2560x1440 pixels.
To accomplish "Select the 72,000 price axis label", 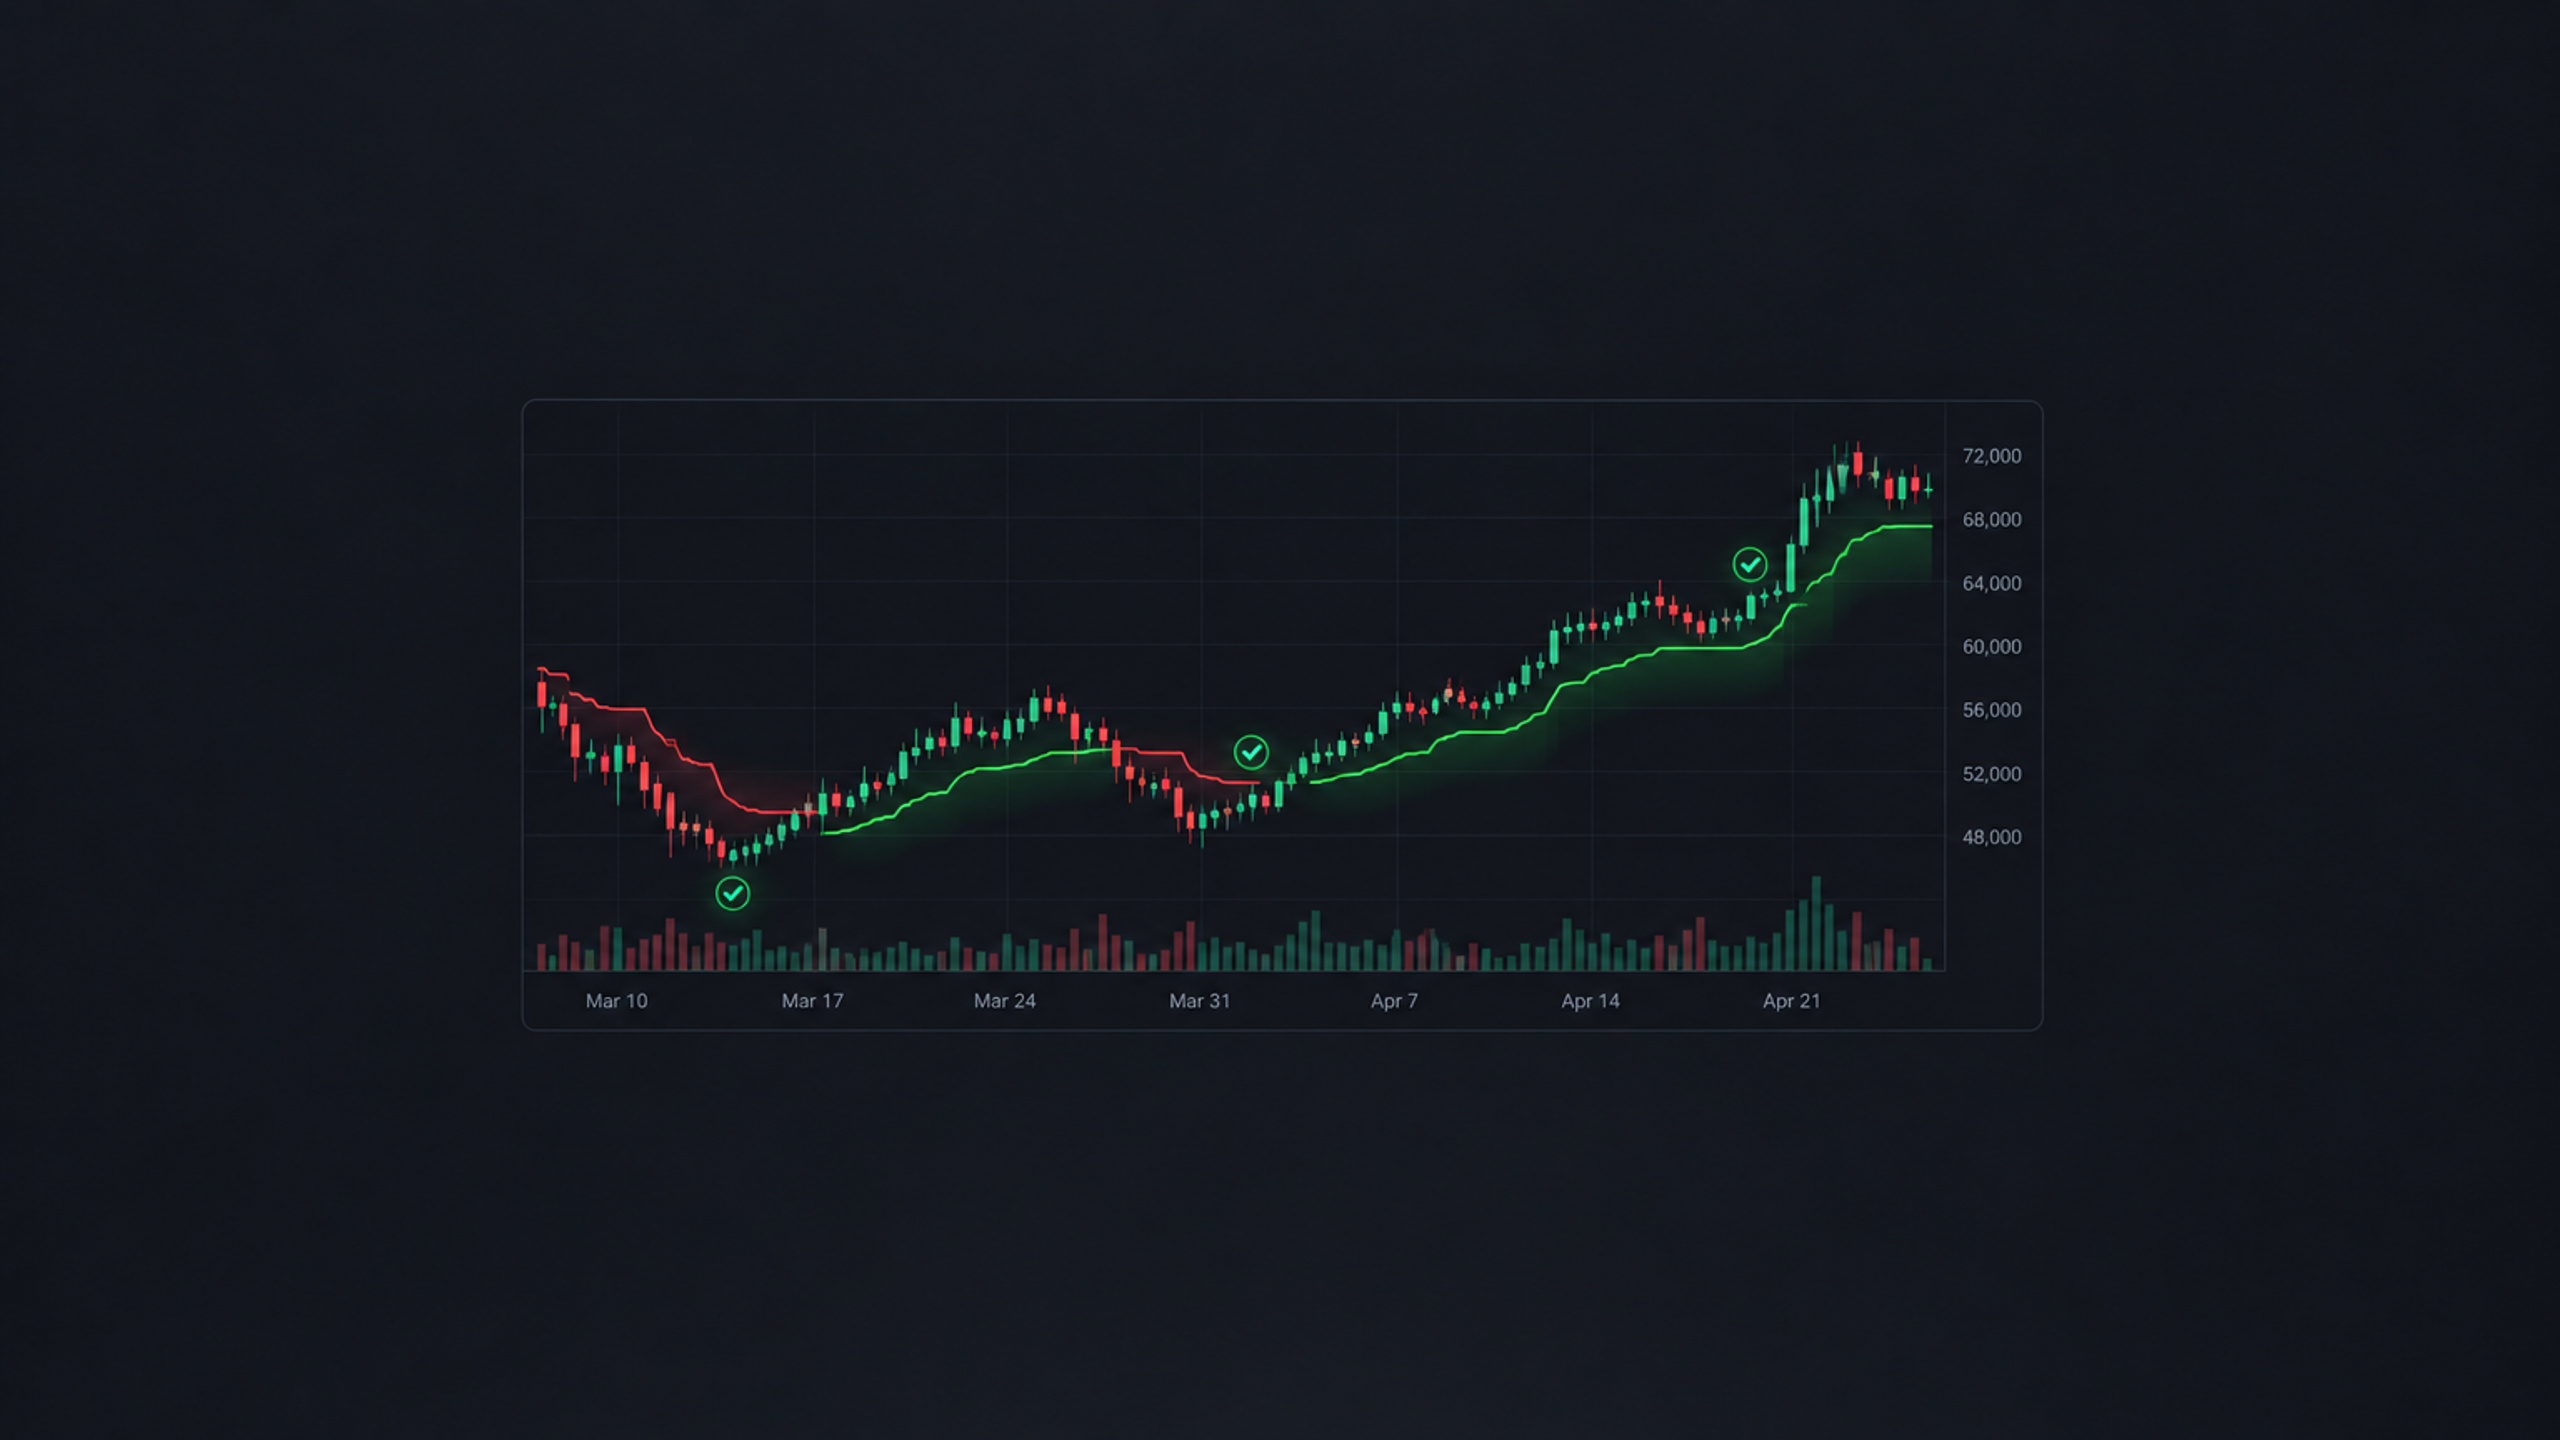I will tap(1991, 456).
